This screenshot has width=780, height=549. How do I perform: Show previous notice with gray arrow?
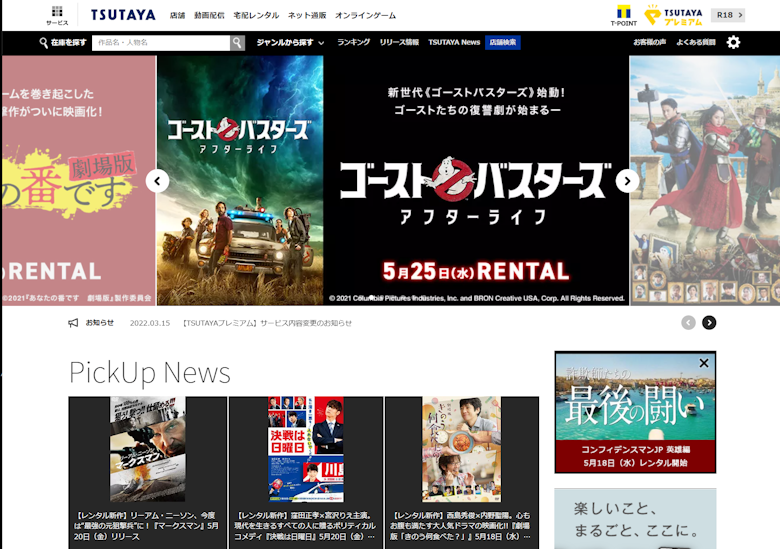click(688, 323)
